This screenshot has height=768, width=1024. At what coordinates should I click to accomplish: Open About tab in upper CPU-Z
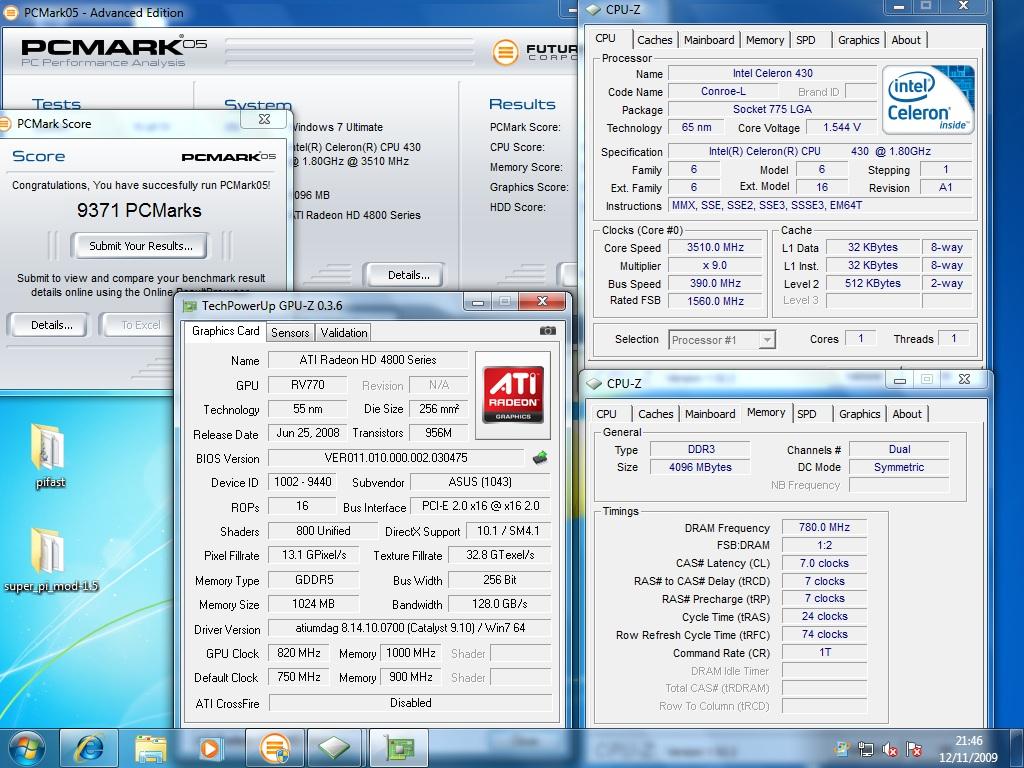pyautogui.click(x=906, y=40)
